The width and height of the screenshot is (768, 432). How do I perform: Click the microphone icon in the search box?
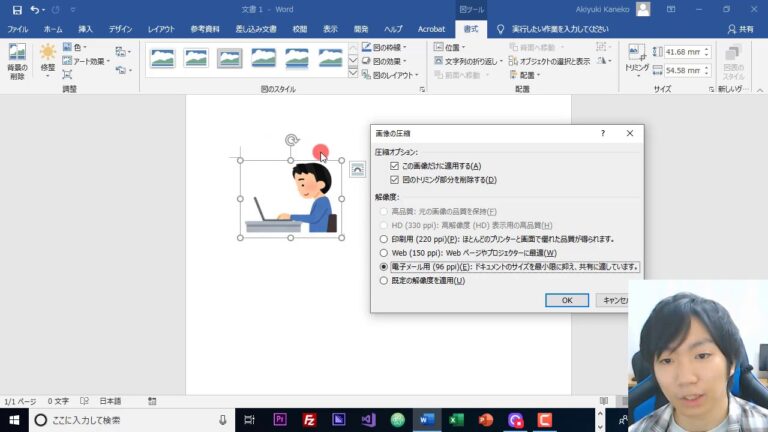(x=223, y=420)
